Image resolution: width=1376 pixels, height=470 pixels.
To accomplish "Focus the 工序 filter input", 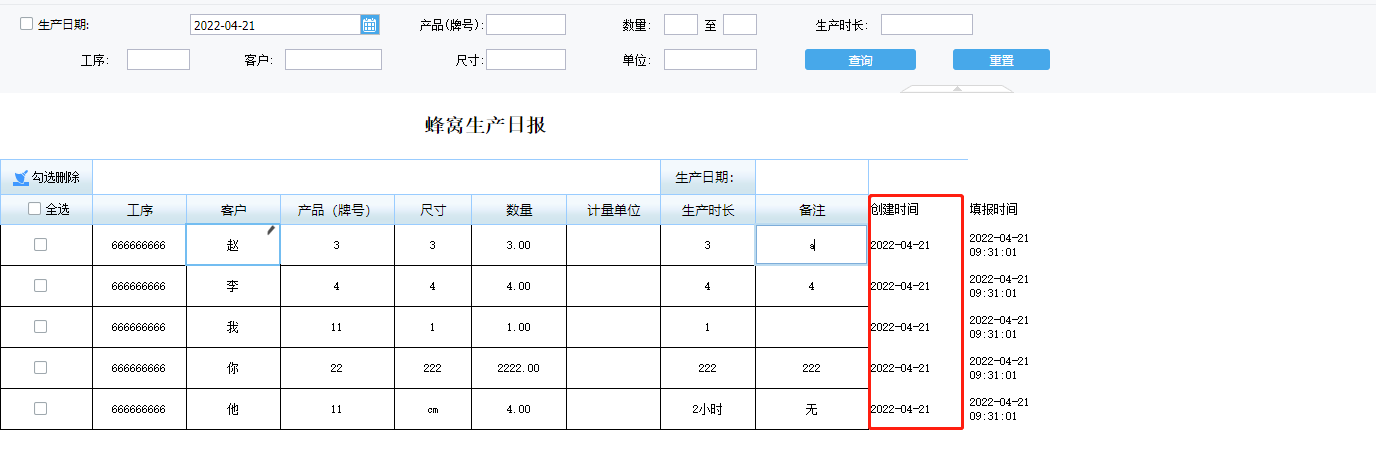I will coord(158,60).
